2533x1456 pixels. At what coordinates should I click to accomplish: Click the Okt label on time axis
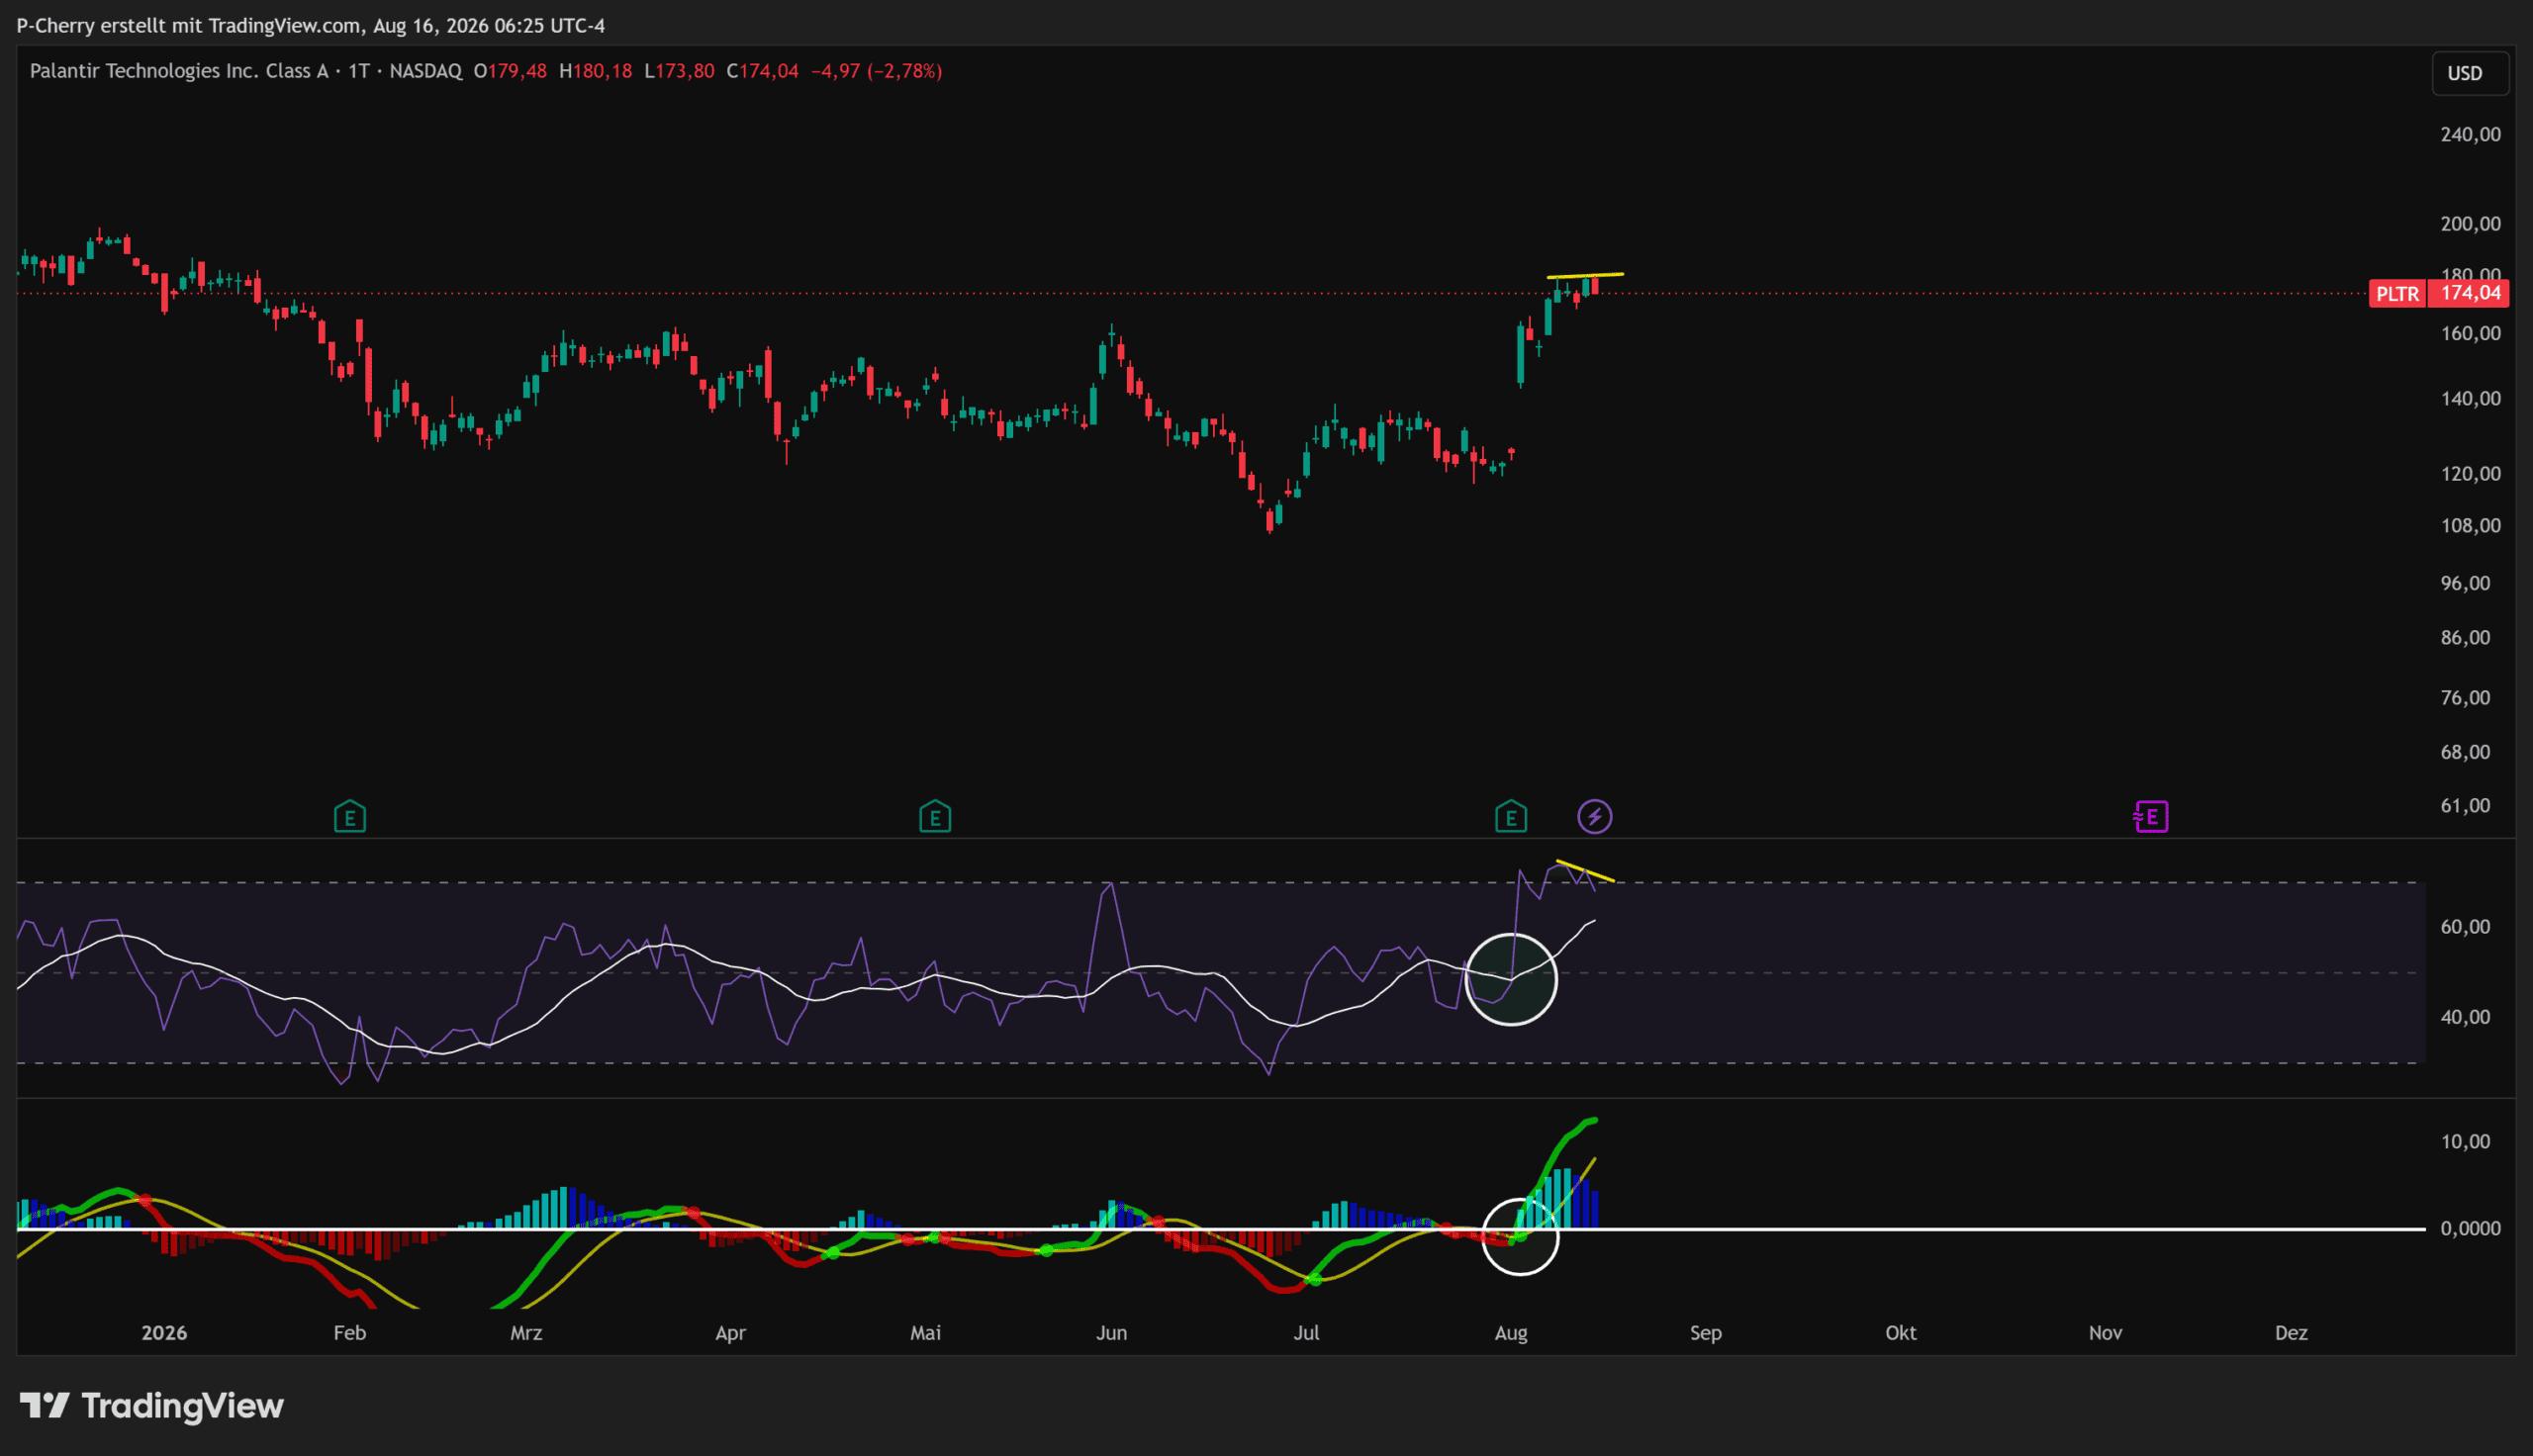click(1901, 1332)
